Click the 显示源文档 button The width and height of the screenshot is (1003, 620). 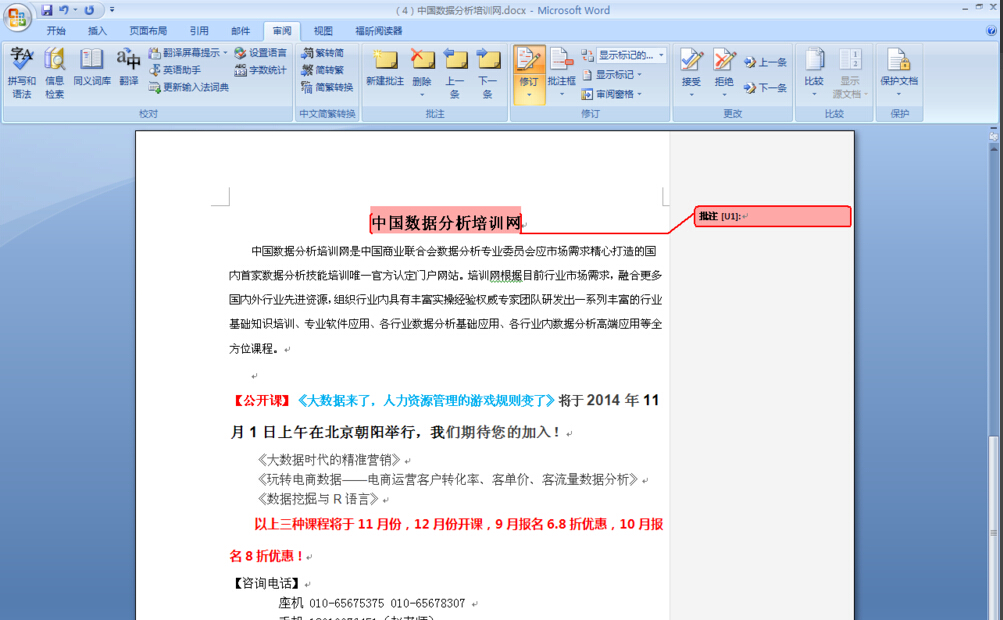pos(850,72)
